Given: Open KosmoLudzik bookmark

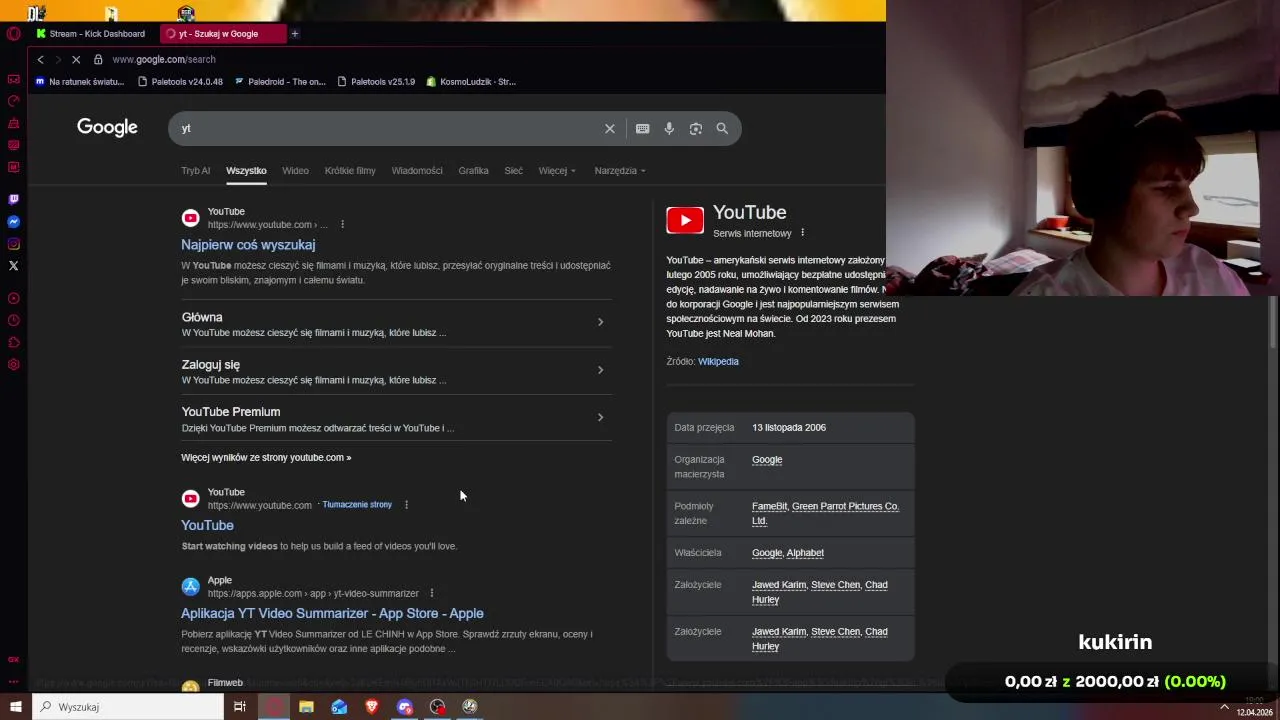Looking at the screenshot, I should coord(470,82).
